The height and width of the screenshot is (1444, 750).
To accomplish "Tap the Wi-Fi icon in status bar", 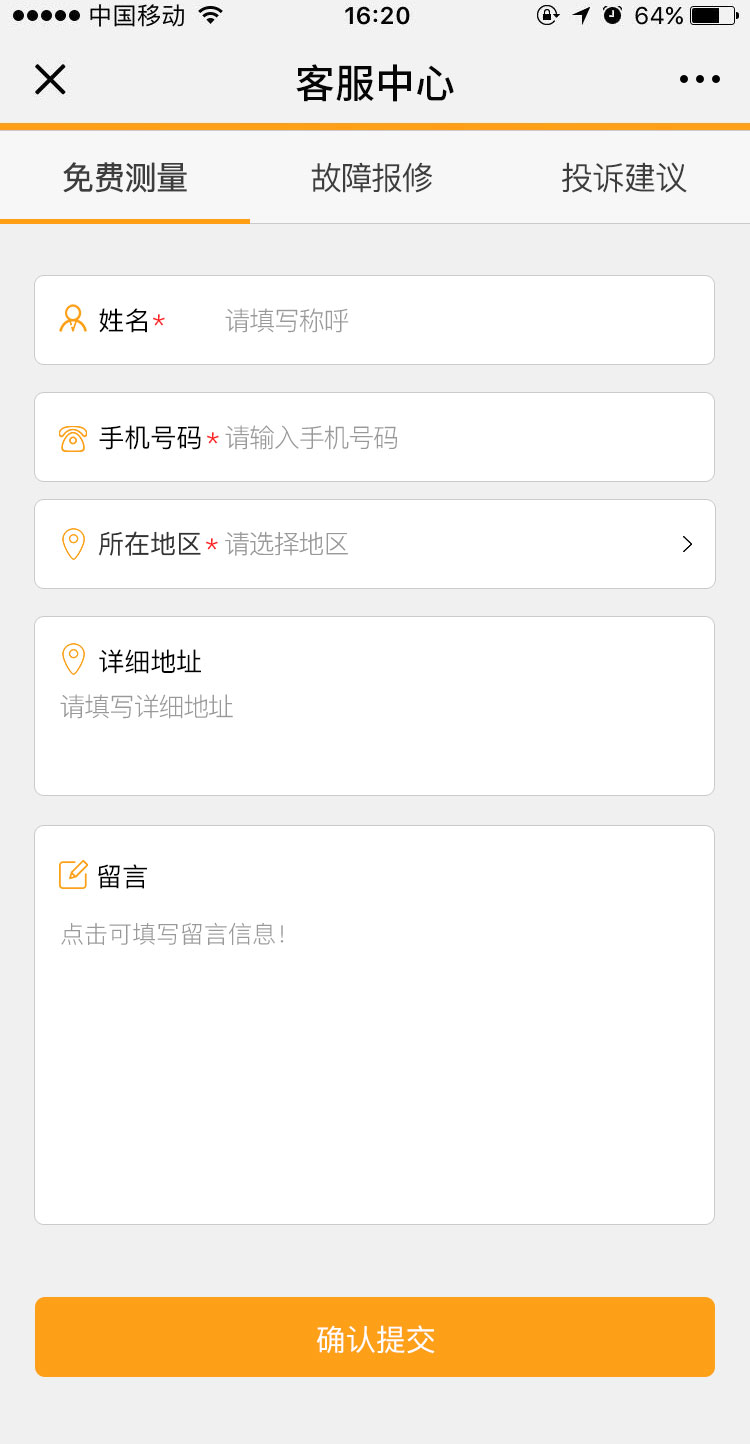I will (210, 15).
